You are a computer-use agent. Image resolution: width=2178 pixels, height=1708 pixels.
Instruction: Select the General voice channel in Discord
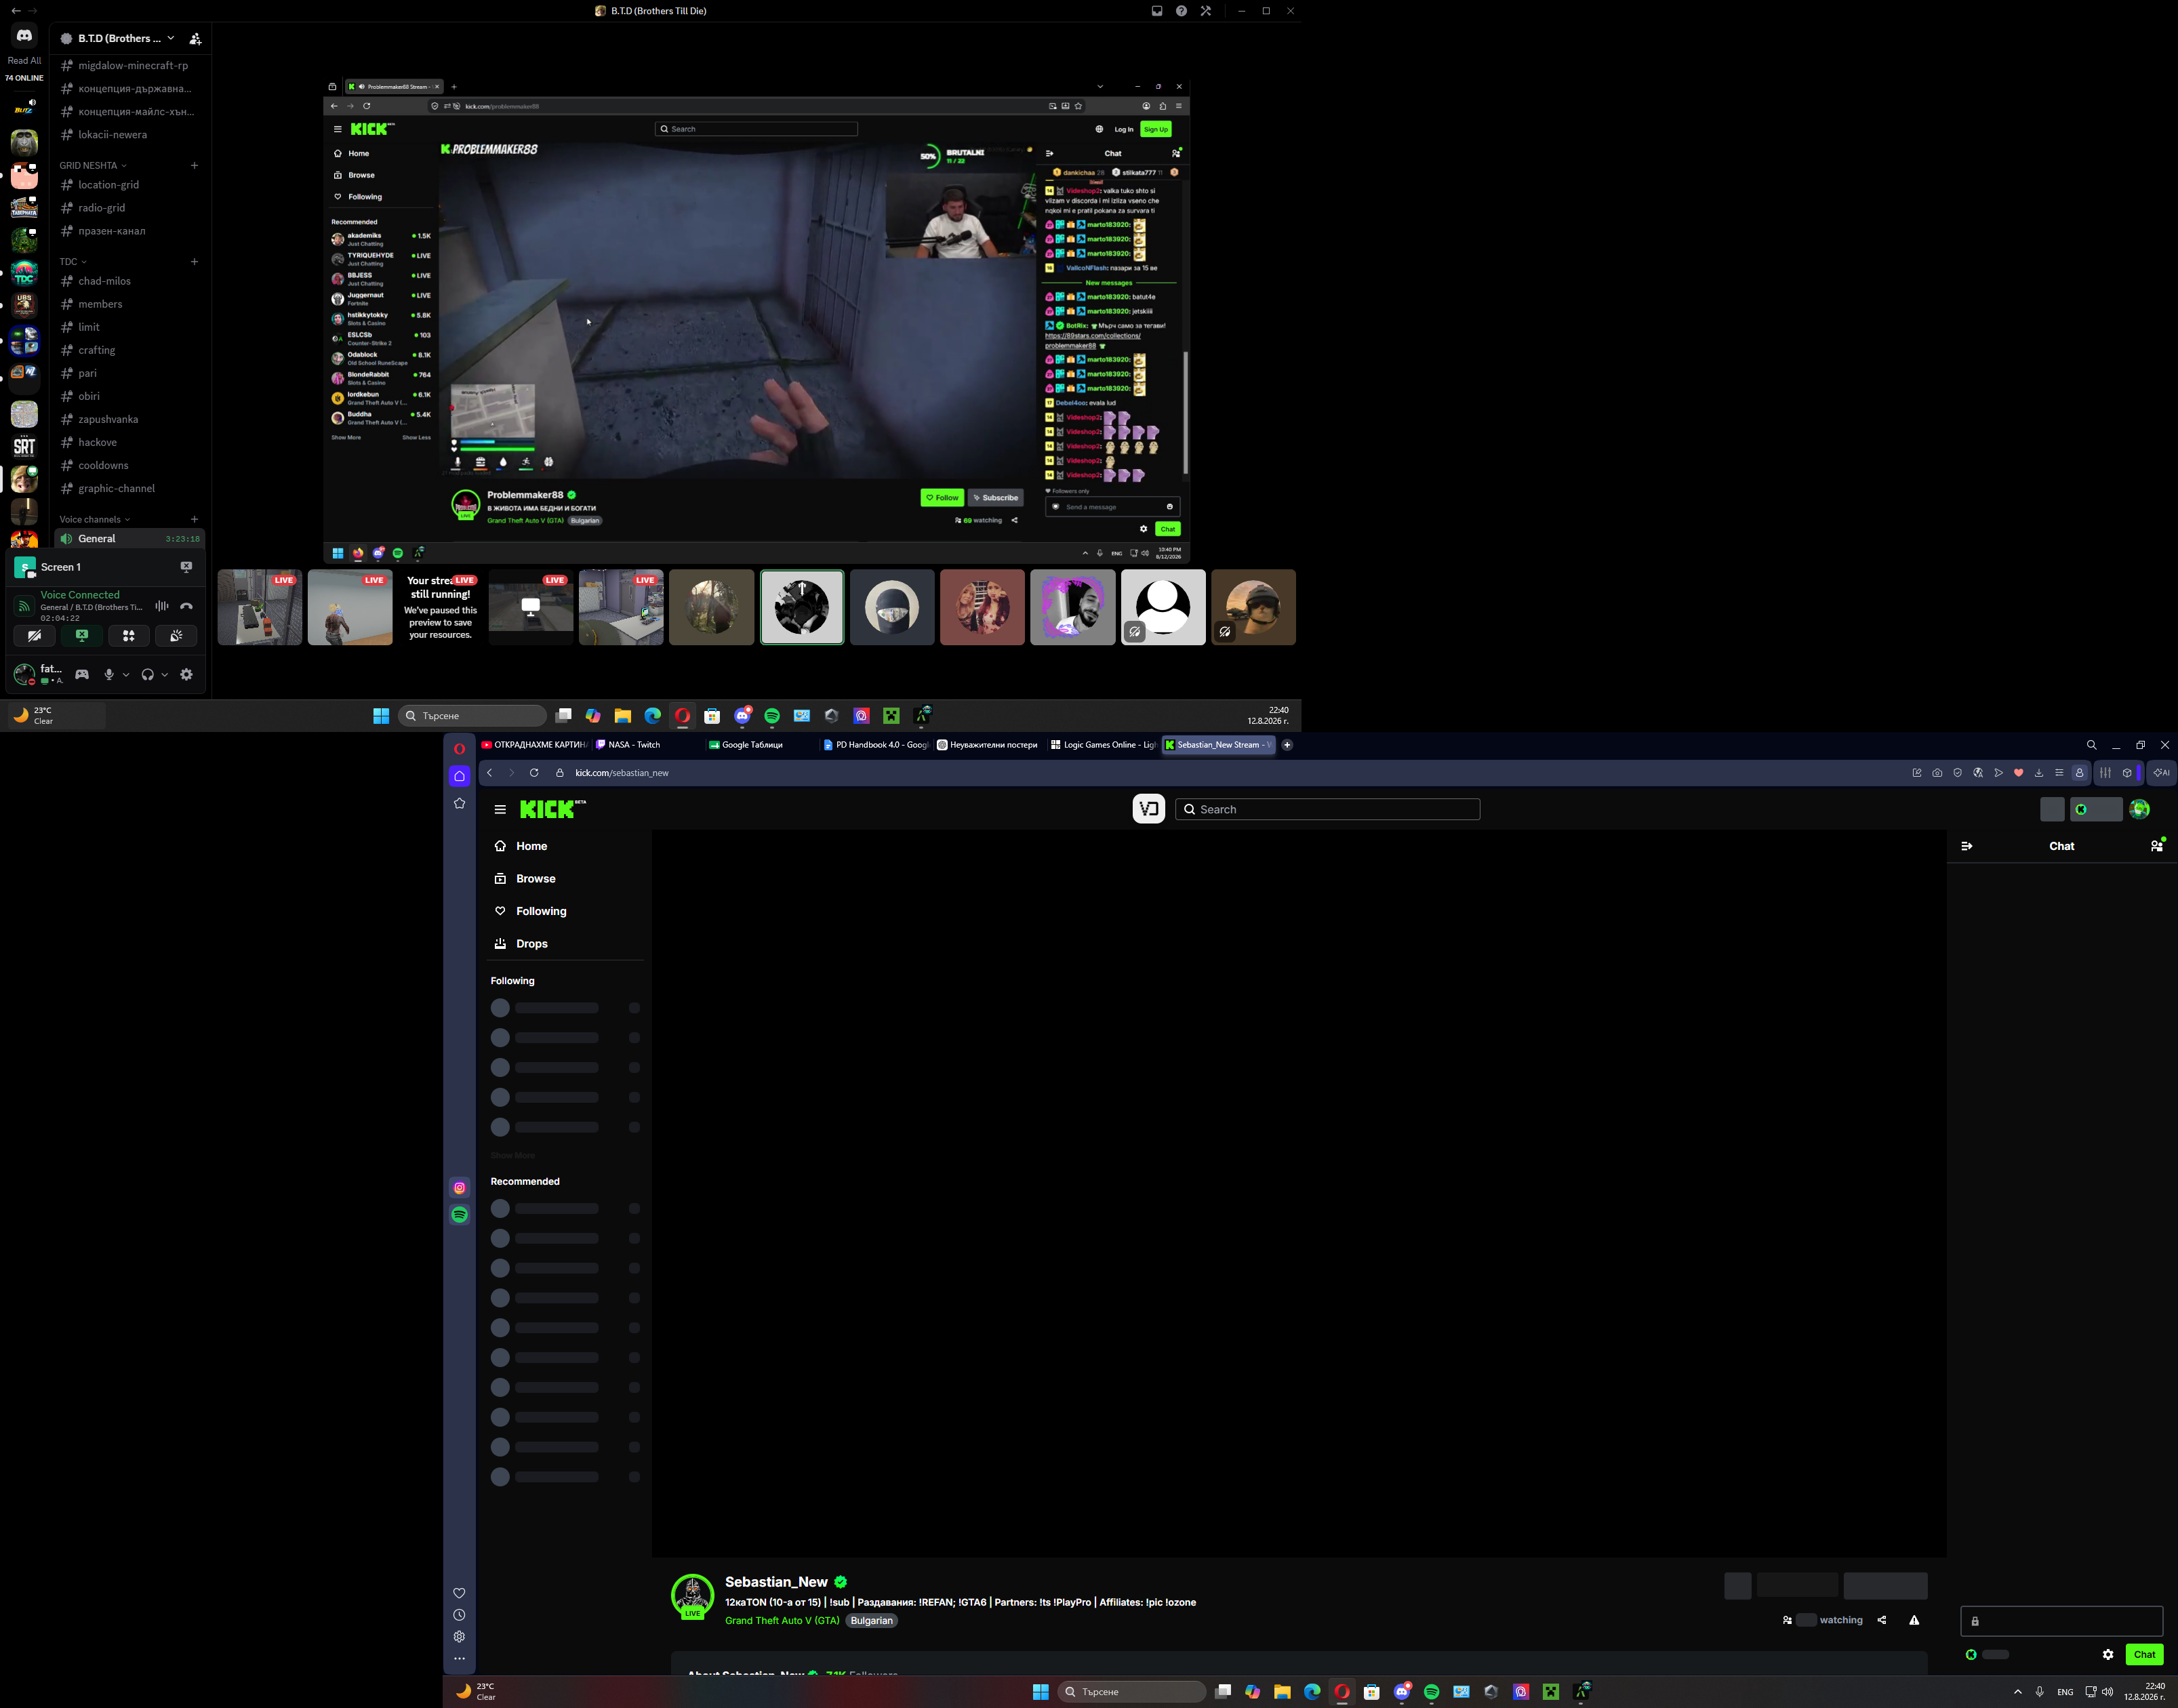click(130, 539)
